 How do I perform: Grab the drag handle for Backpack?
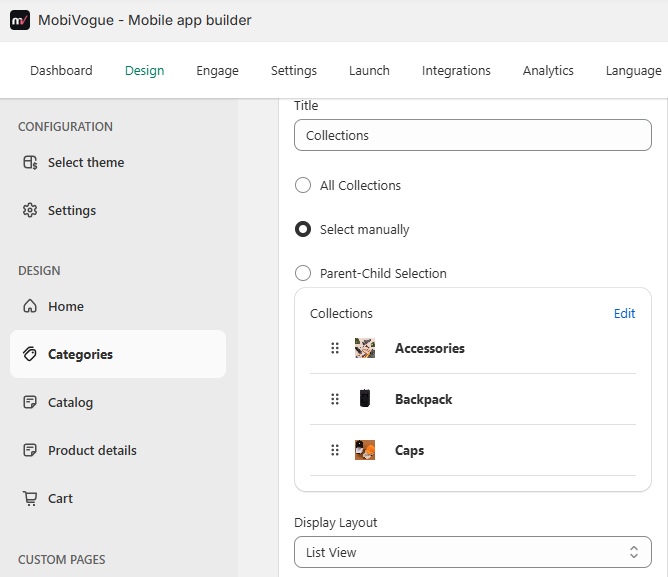335,399
